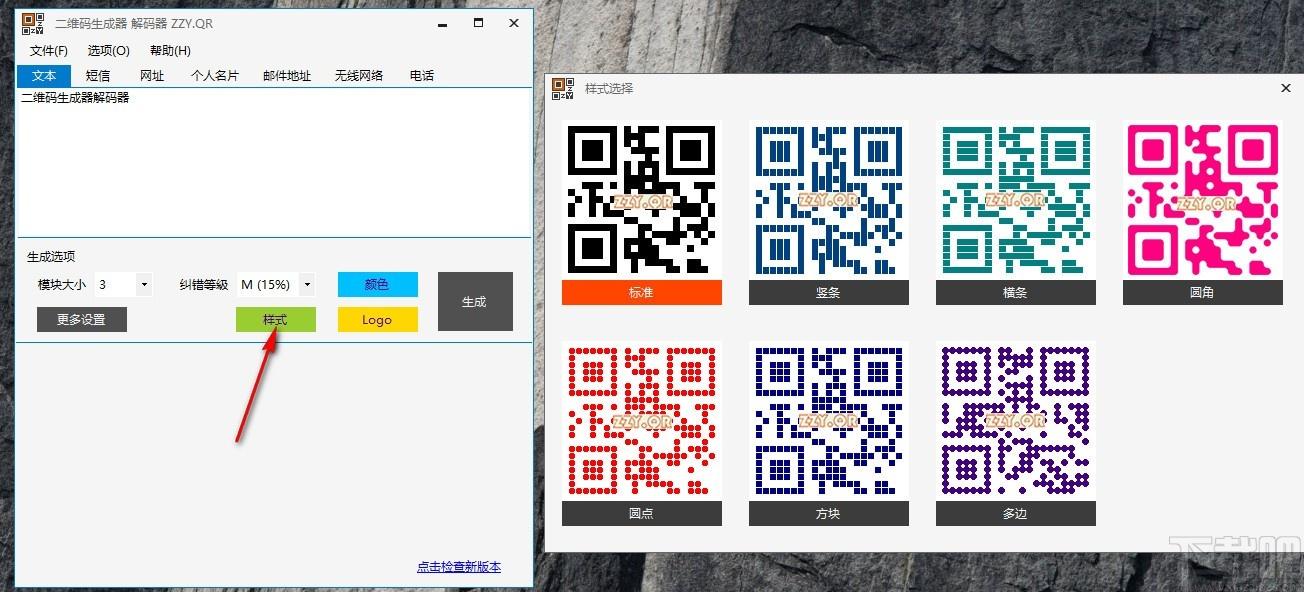
Task: Minimize the main QR generator window
Action: click(x=442, y=23)
